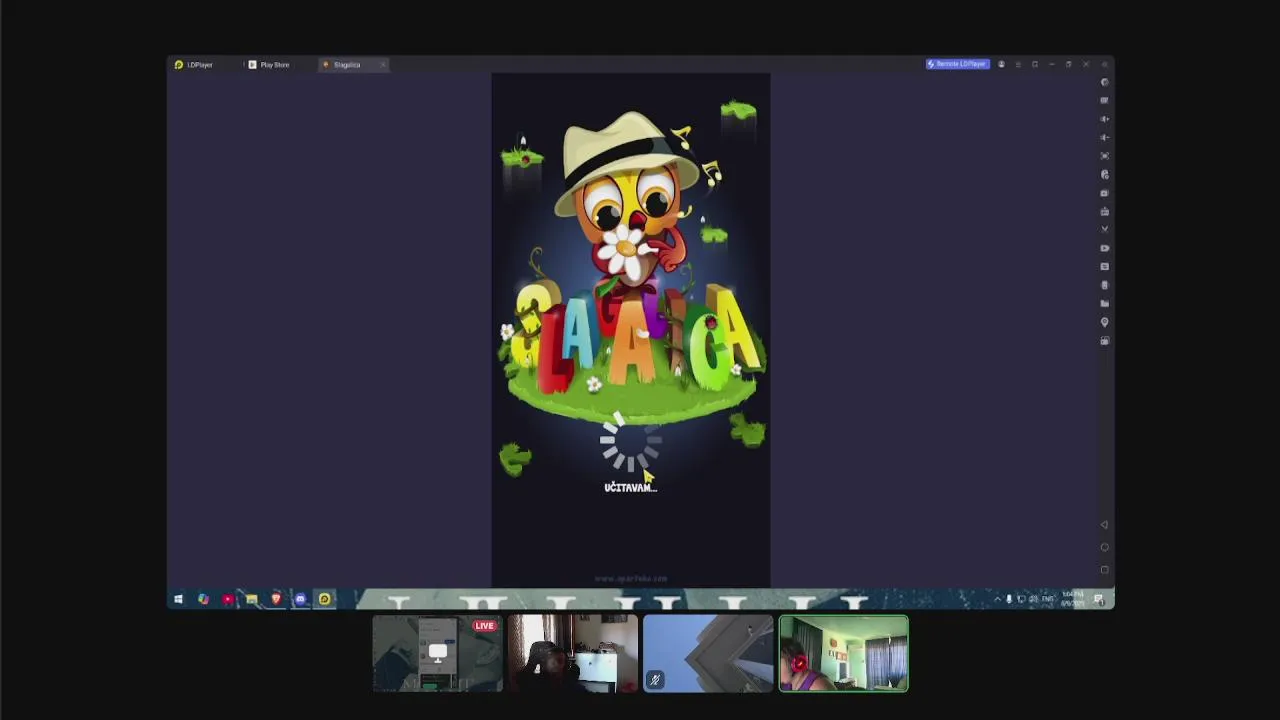Close the Slagalica tab
Screen dimensions: 1280x720
pyautogui.click(x=382, y=65)
